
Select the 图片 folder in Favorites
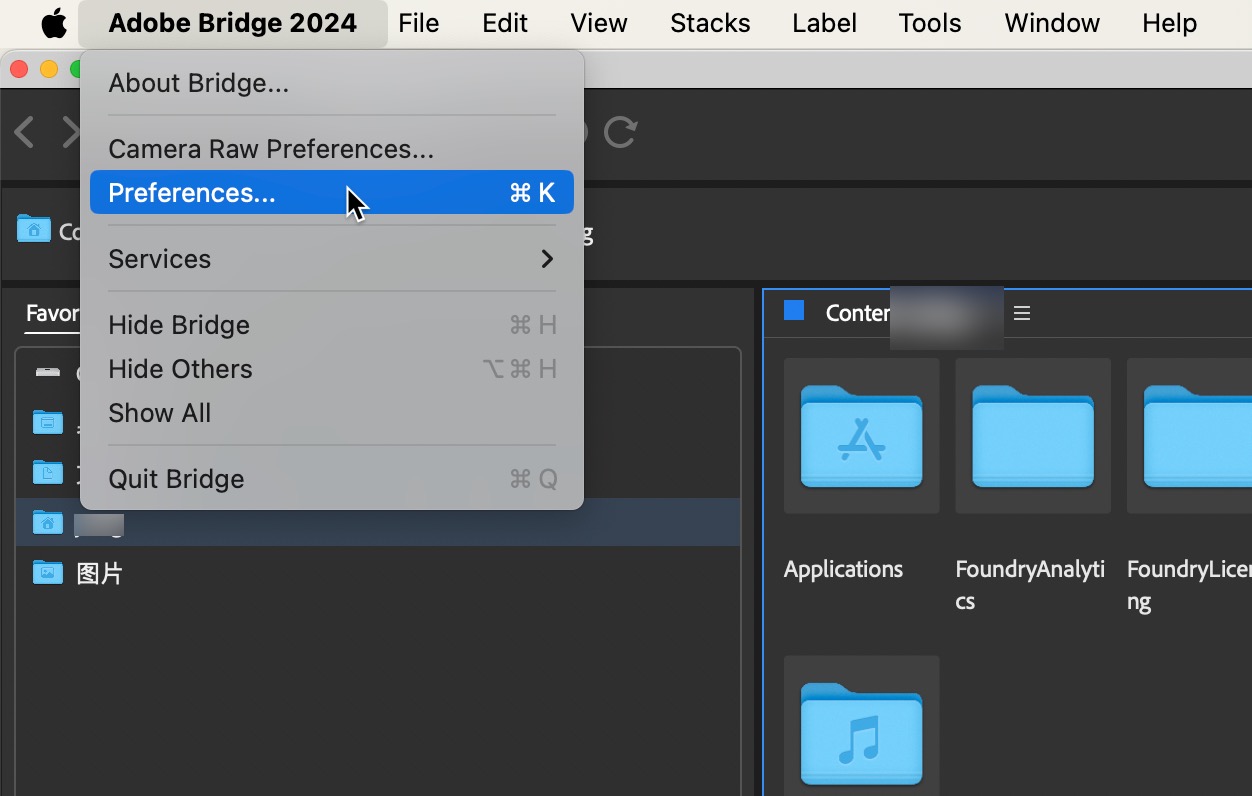coord(99,573)
